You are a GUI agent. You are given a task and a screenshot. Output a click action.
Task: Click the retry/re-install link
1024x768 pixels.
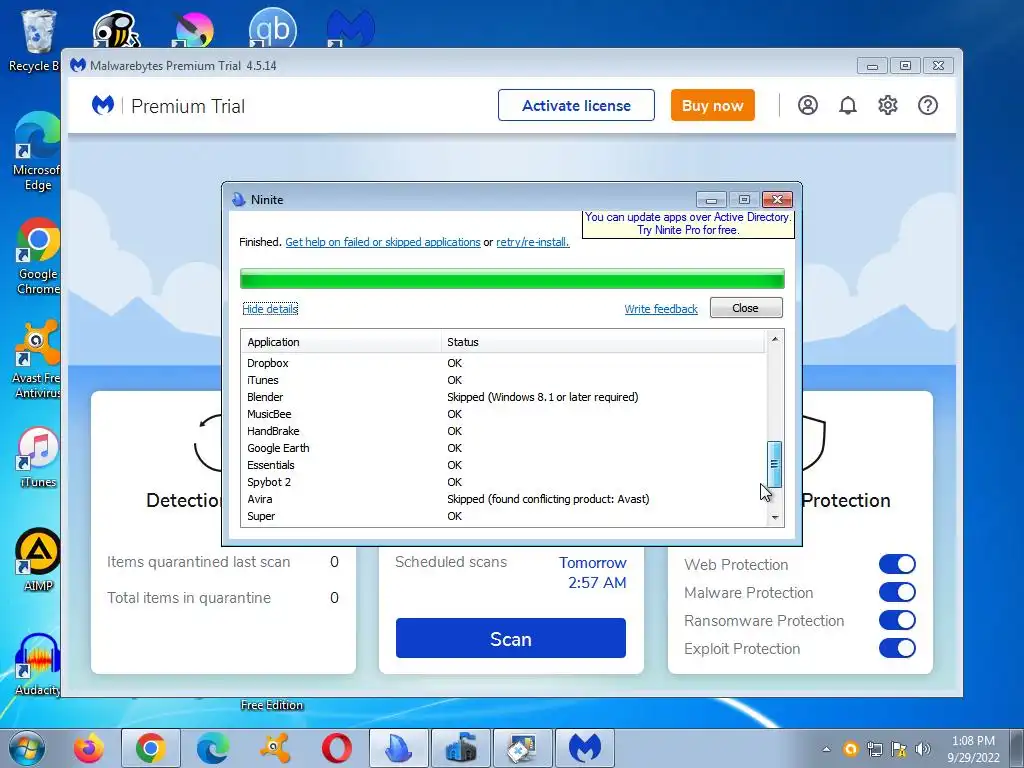[x=532, y=242]
